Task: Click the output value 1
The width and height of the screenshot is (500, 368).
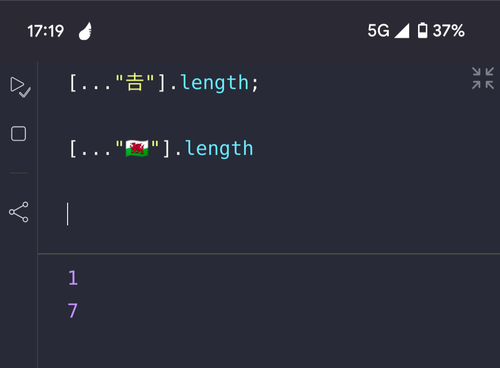Action: coord(73,278)
